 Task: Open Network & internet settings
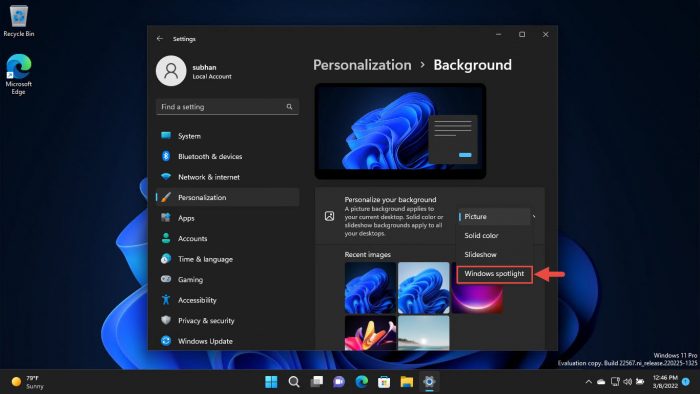[x=228, y=177]
